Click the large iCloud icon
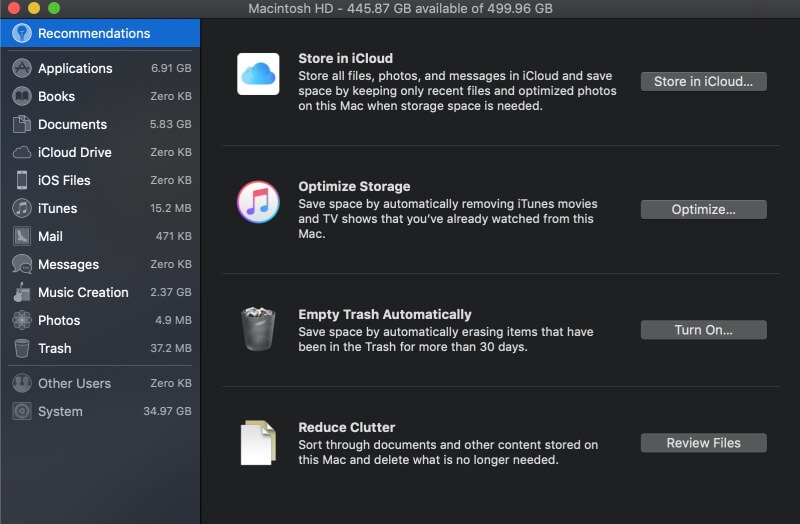The image size is (800, 524). pos(258,74)
